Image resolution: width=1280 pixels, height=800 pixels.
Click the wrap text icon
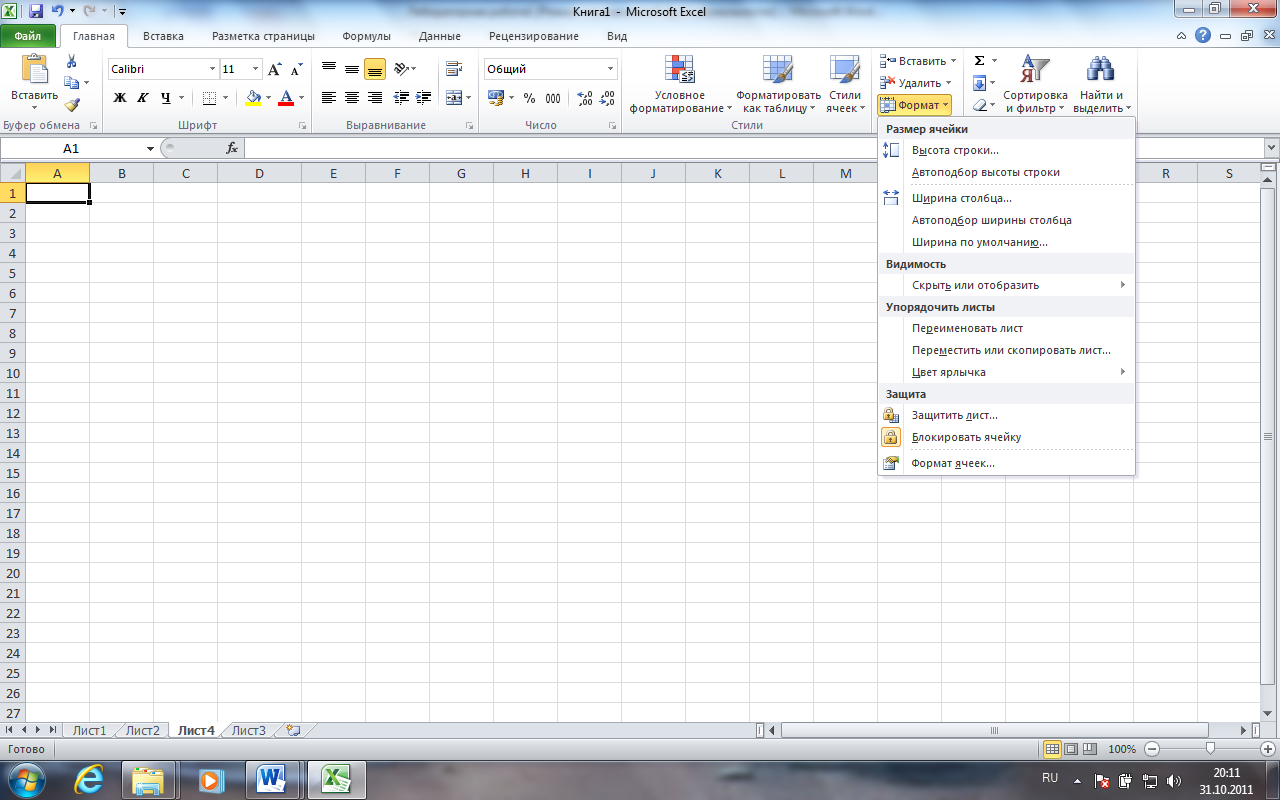[x=454, y=69]
